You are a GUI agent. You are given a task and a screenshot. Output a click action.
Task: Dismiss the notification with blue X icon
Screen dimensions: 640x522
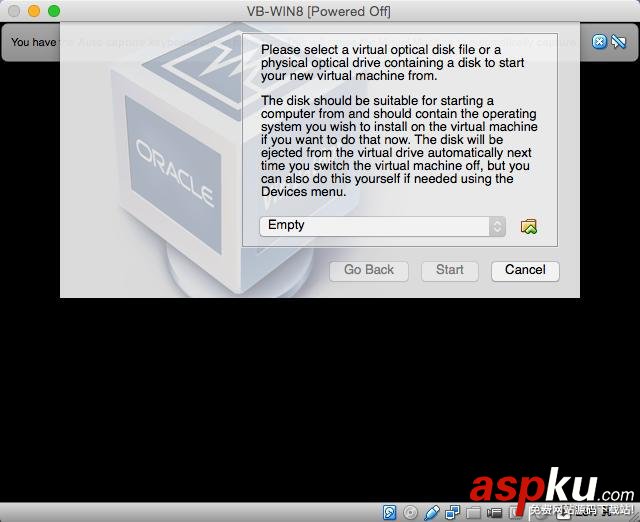(599, 42)
